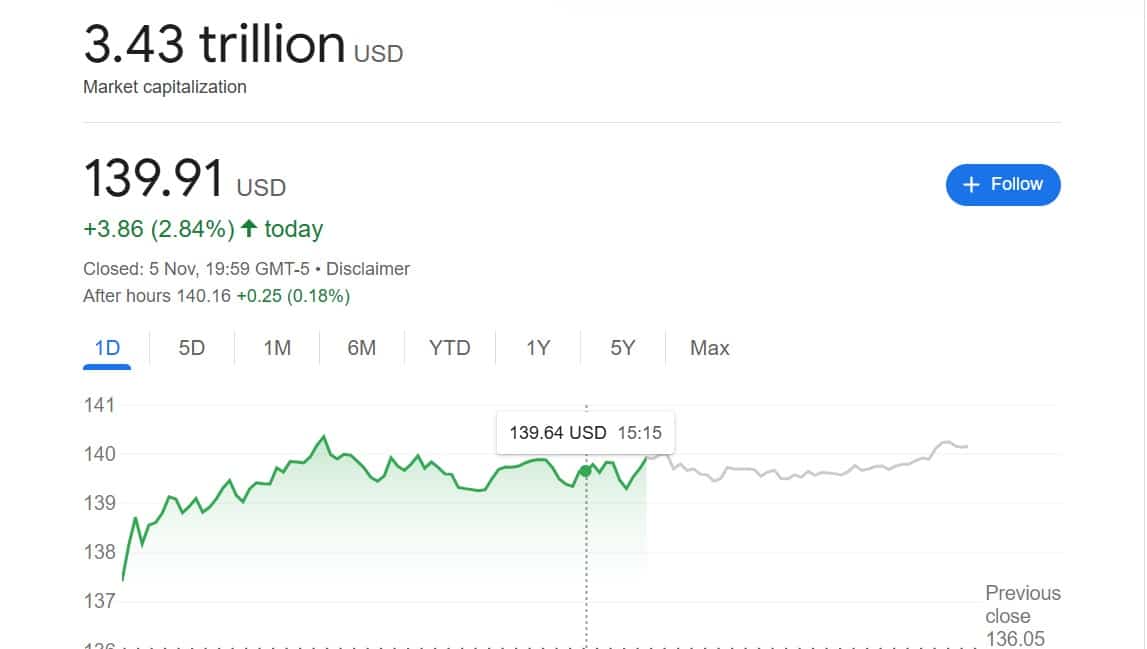Select the 5D time range tab
The image size is (1147, 649).
pos(191,348)
